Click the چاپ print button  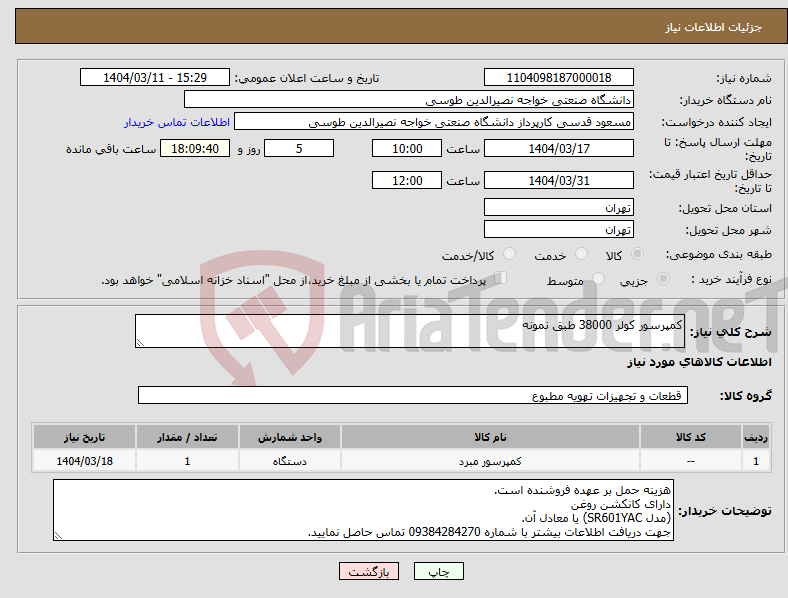click(x=438, y=571)
